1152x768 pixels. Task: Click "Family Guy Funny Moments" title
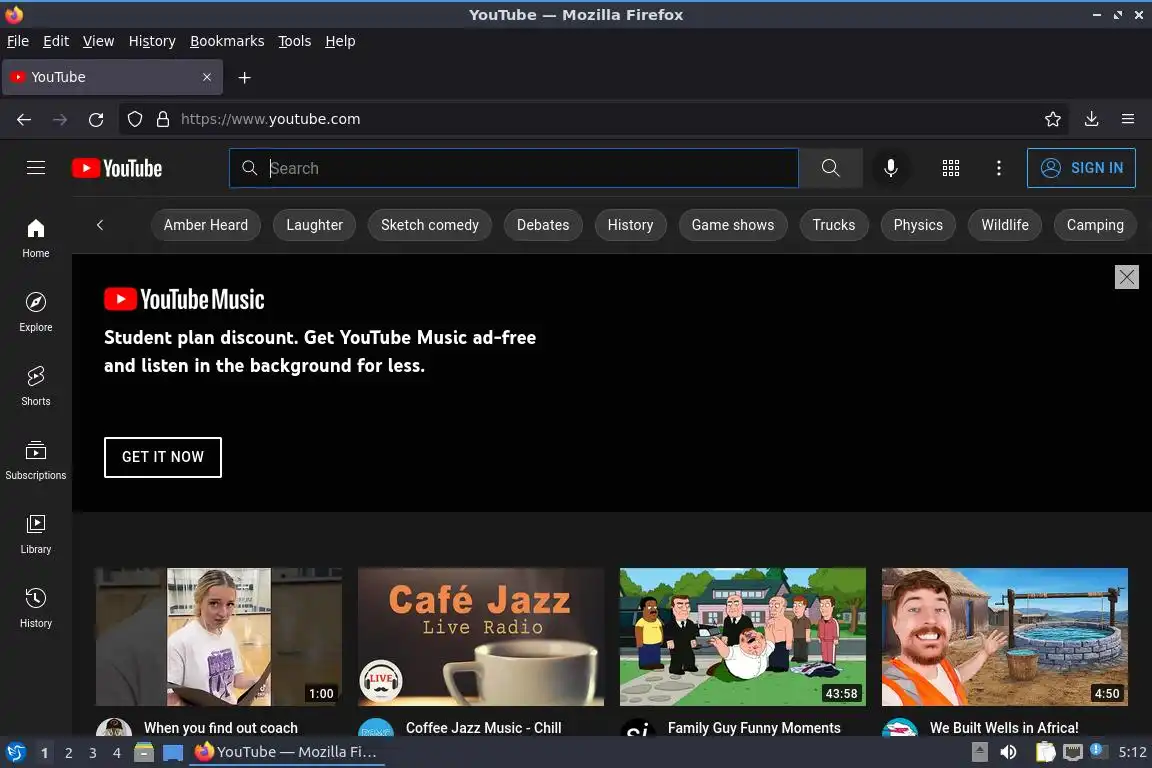(754, 728)
